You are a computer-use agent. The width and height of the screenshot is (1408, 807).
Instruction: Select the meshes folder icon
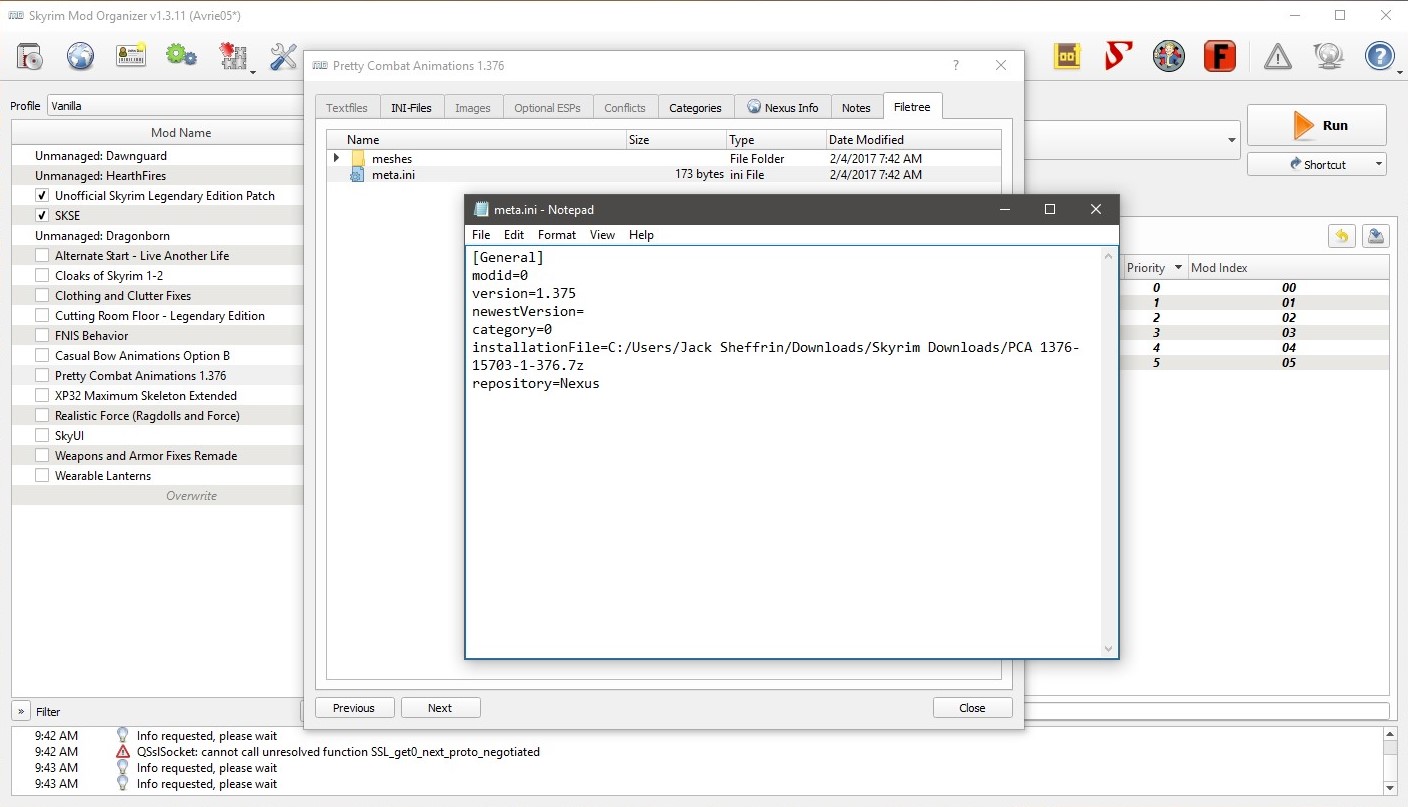(x=358, y=159)
